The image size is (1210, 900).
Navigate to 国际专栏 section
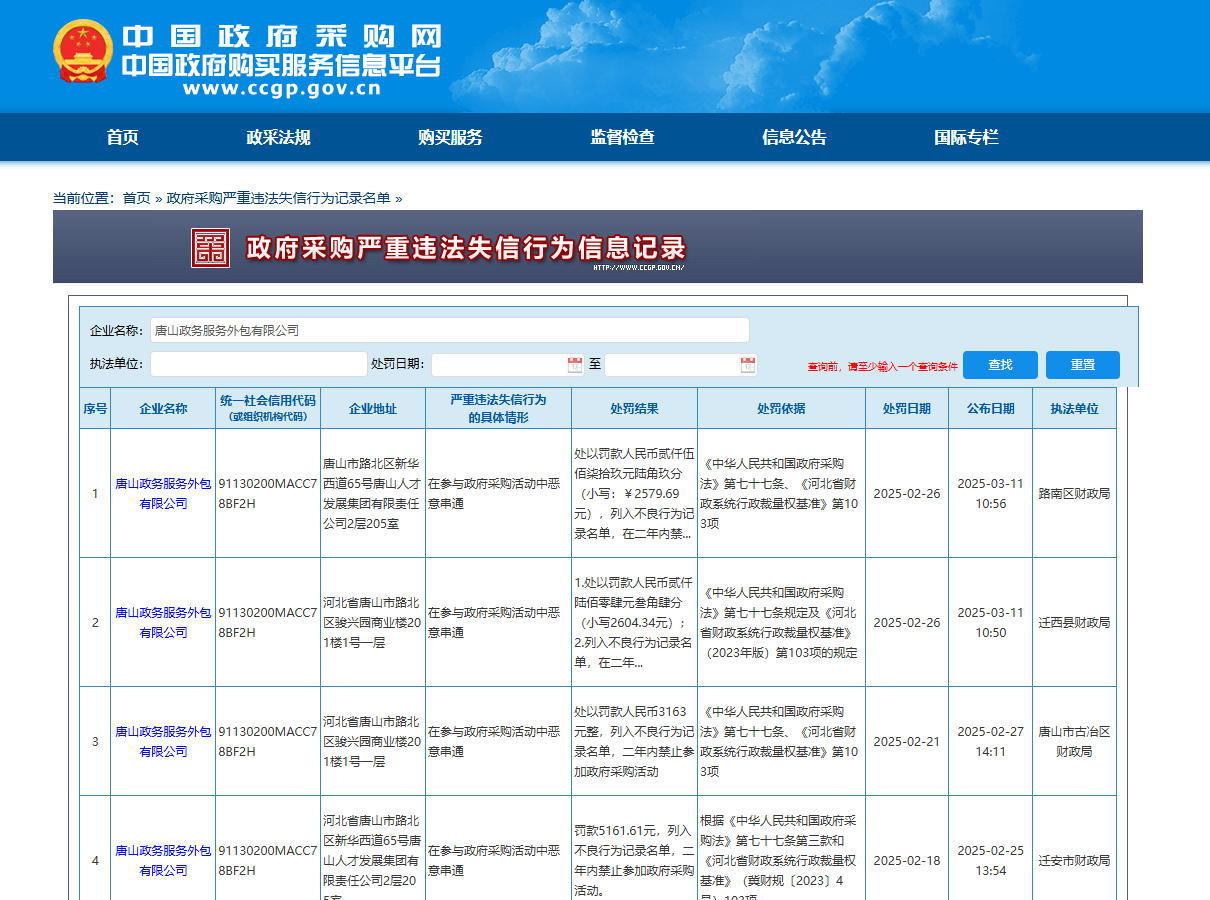[966, 138]
